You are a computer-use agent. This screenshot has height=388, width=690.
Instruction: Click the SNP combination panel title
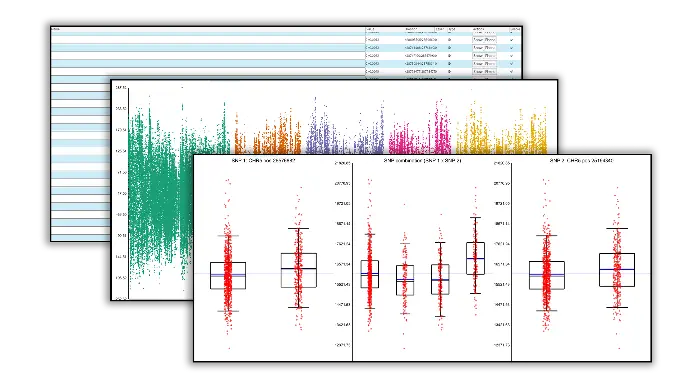[422, 161]
